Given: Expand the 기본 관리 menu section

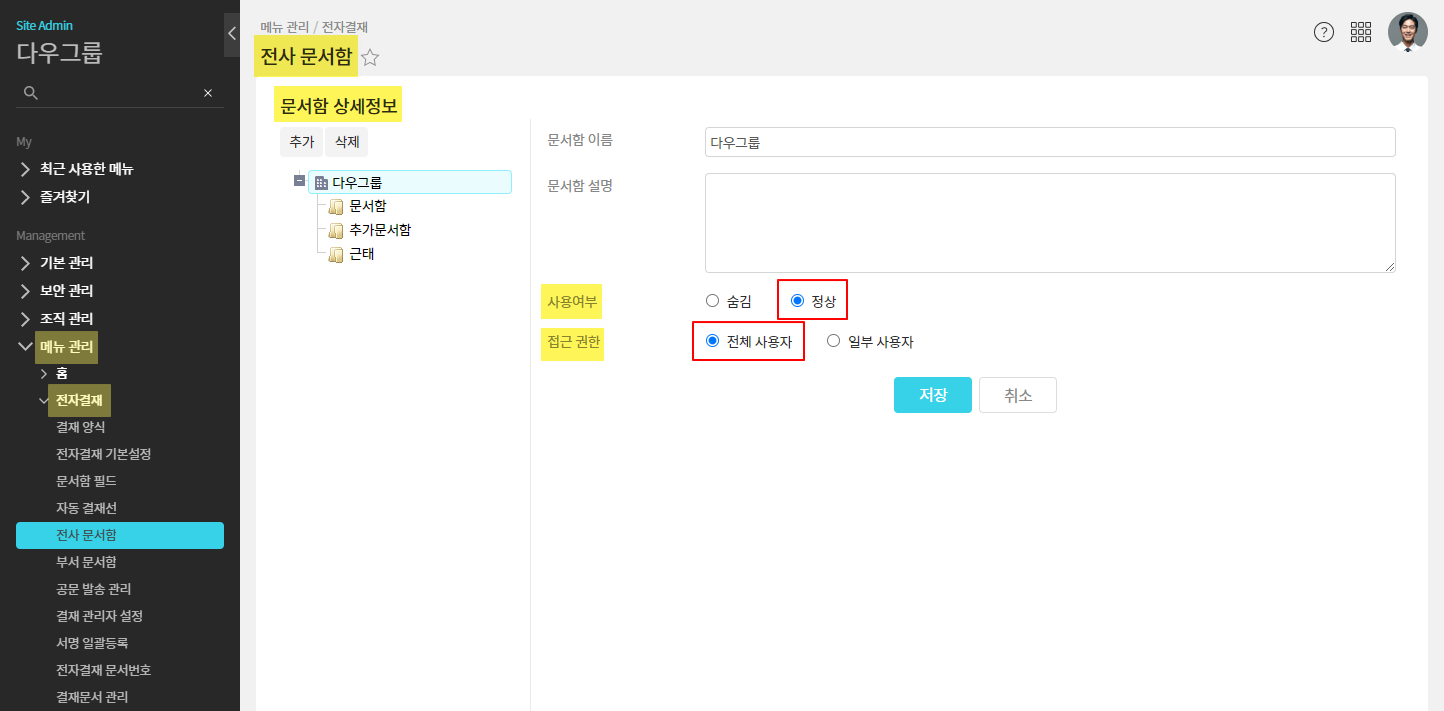Looking at the screenshot, I should (x=67, y=263).
